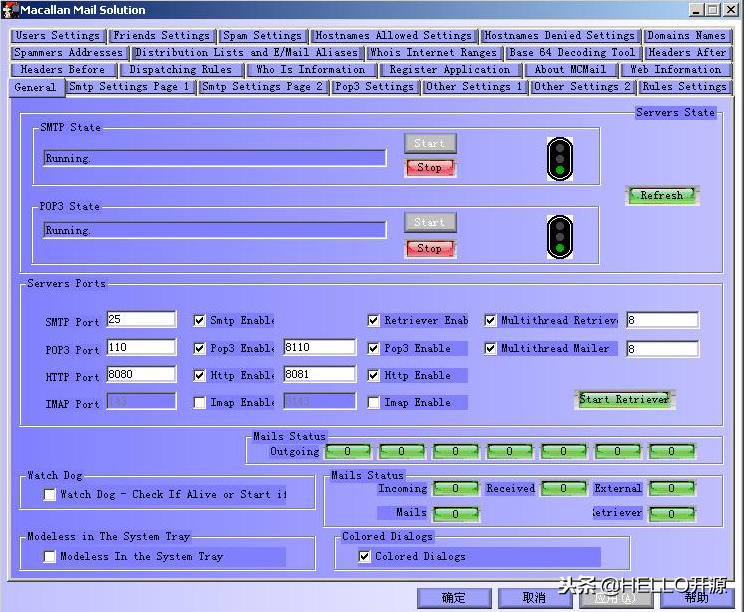This screenshot has height=612, width=744.
Task: Click the secondary Http port field 8081
Action: point(319,374)
